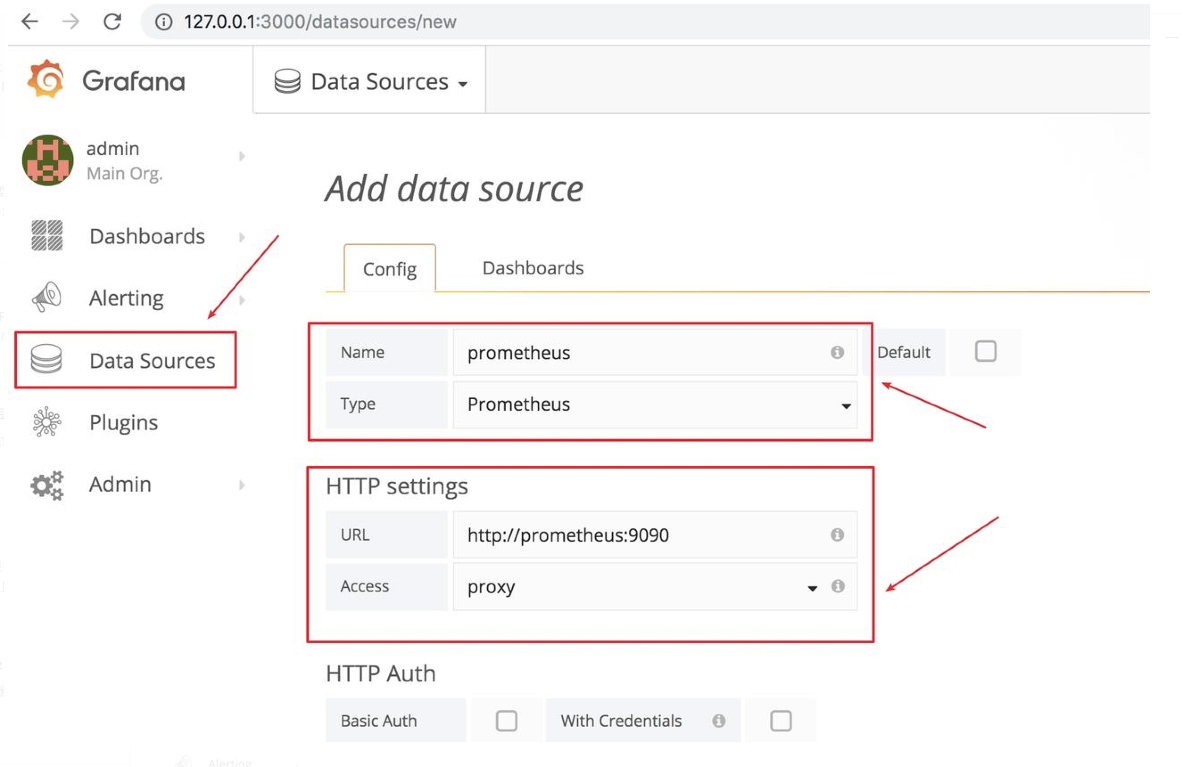Image resolution: width=1182 pixels, height=767 pixels.
Task: Go back with the browser back arrow
Action: (x=29, y=22)
